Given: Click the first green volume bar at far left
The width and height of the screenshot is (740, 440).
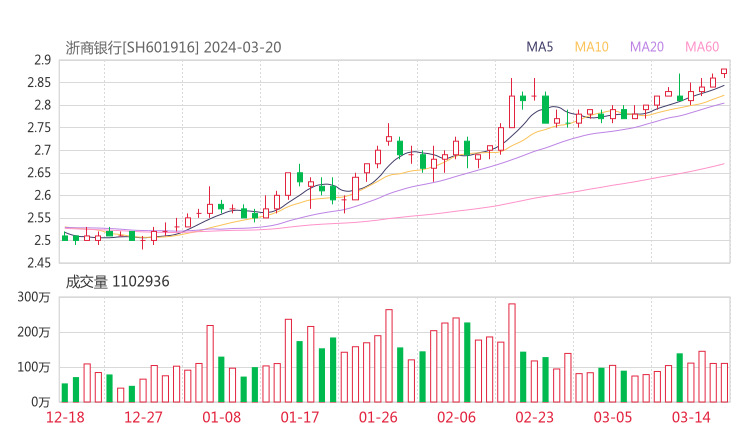Looking at the screenshot, I should click(65, 392).
